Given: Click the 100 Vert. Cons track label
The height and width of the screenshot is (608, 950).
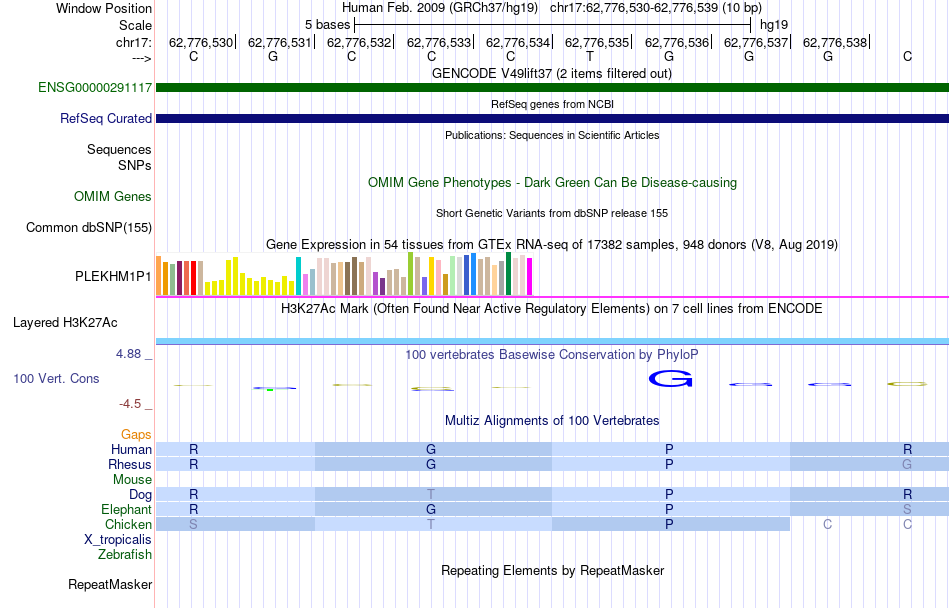Looking at the screenshot, I should click(x=56, y=378).
